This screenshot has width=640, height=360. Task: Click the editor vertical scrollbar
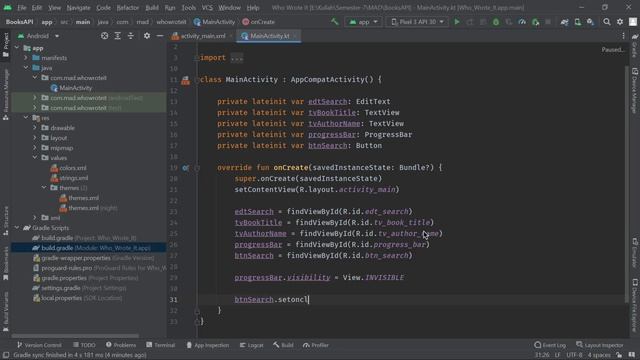point(627,184)
